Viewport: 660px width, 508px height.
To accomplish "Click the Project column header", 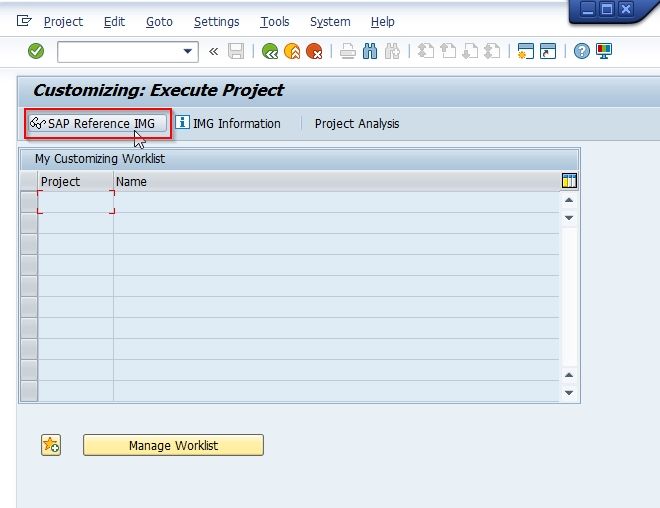I will click(76, 181).
